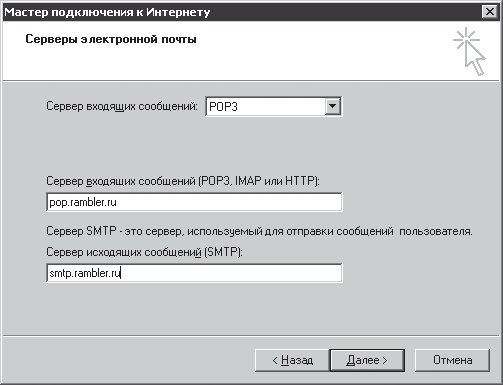
Task: Open the incoming server type dropdown arrow
Action: click(332, 107)
